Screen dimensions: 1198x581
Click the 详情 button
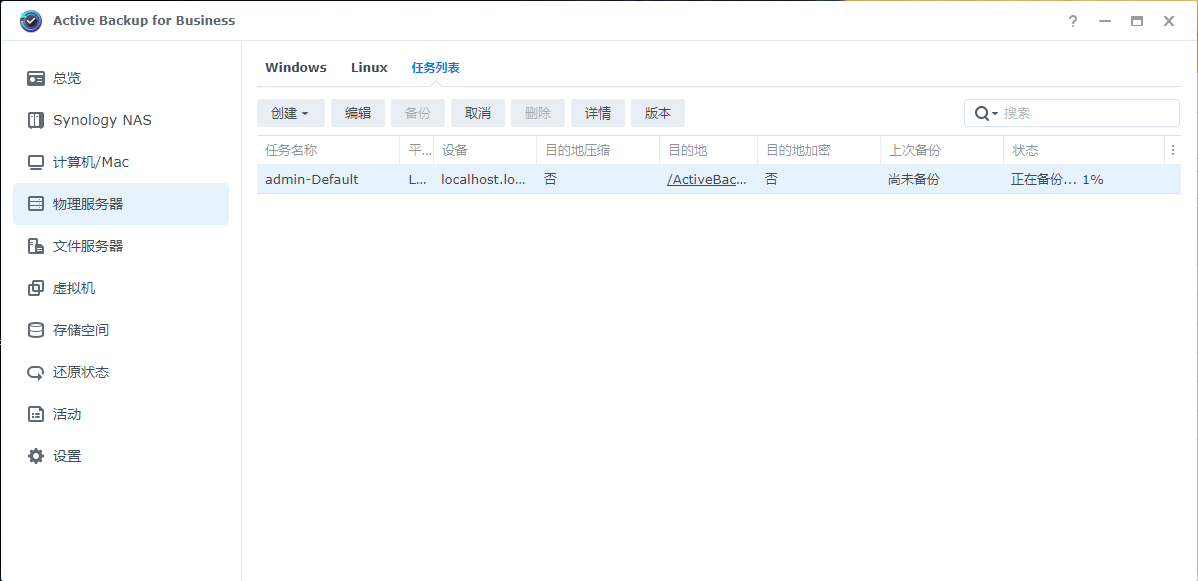coord(597,113)
